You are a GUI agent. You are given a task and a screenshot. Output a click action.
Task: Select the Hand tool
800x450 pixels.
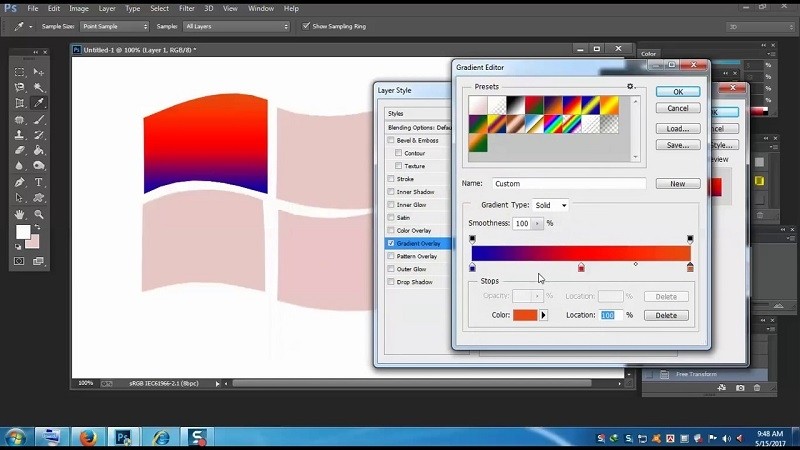click(19, 214)
